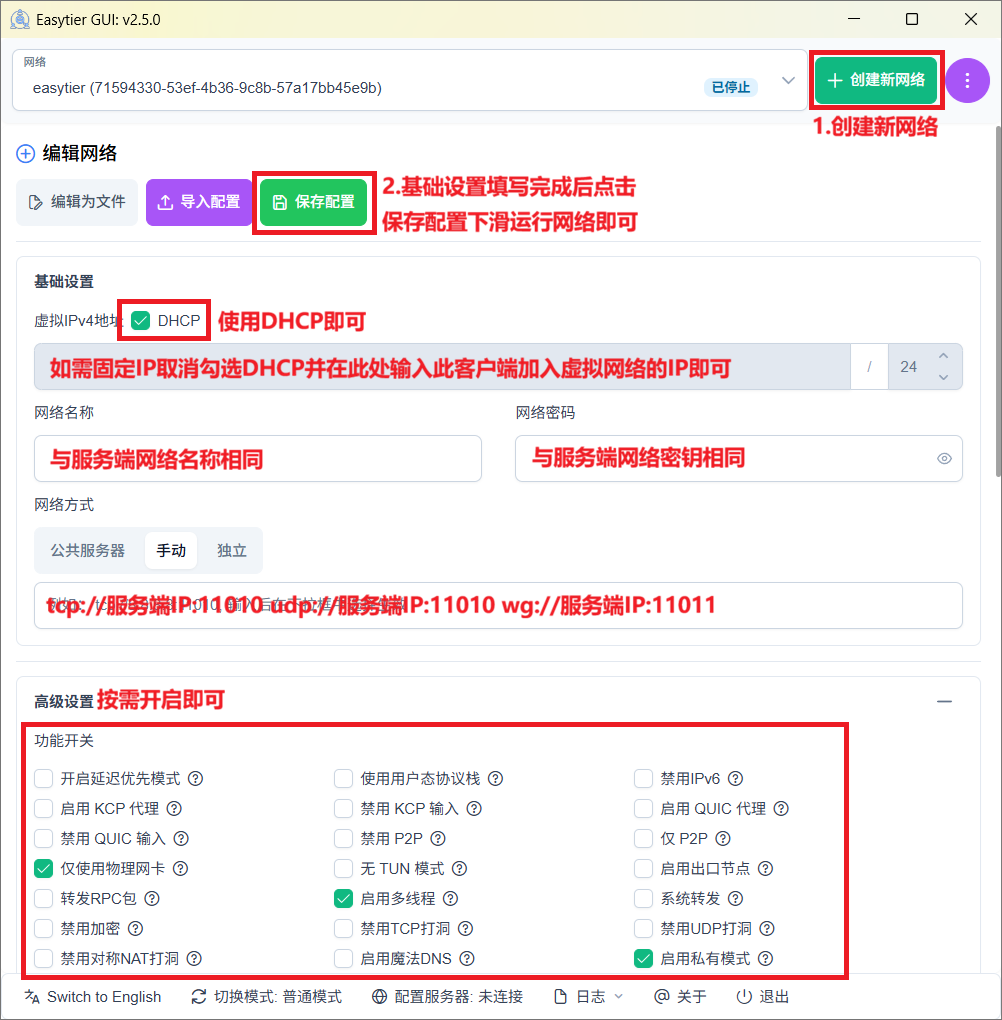Click the purple three-dot menu button
The width and height of the screenshot is (1002, 1020).
(967, 81)
